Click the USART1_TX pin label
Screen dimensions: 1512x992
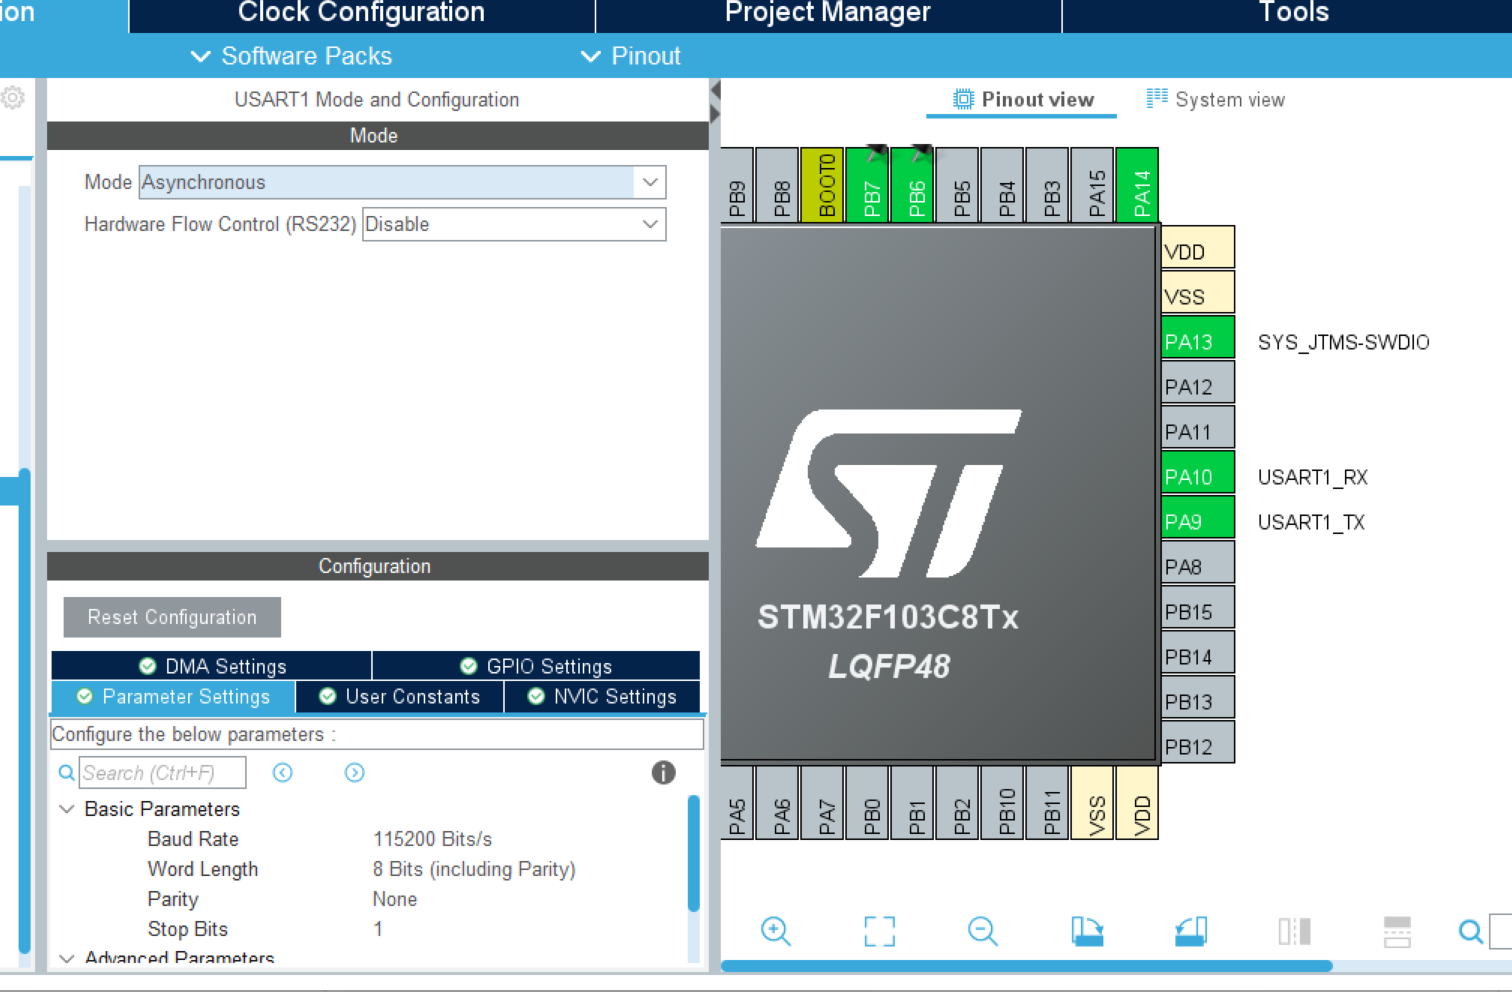click(x=1311, y=522)
